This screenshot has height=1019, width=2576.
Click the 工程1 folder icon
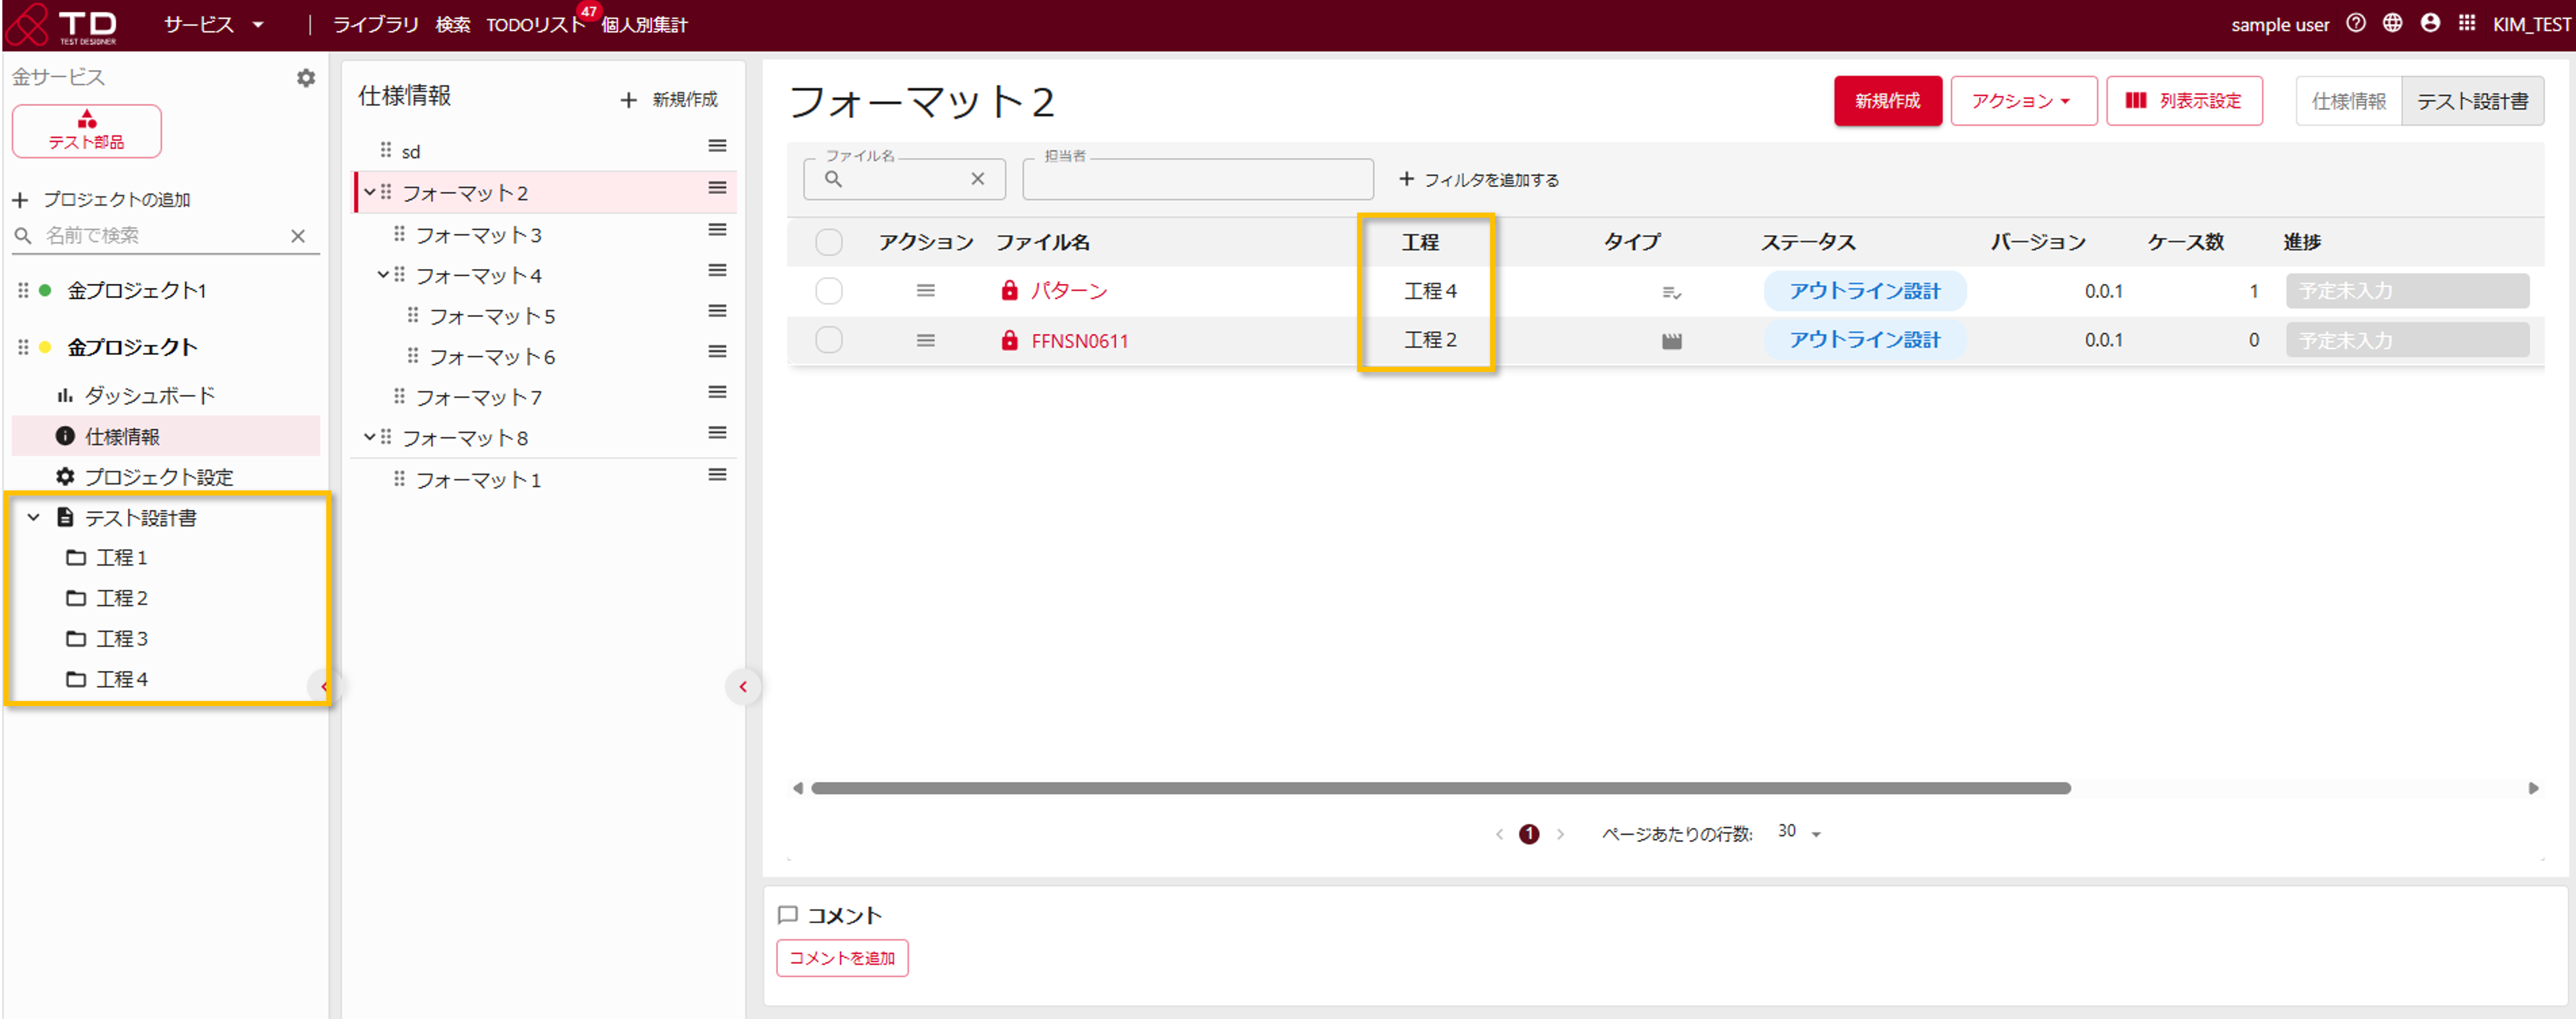pos(76,558)
